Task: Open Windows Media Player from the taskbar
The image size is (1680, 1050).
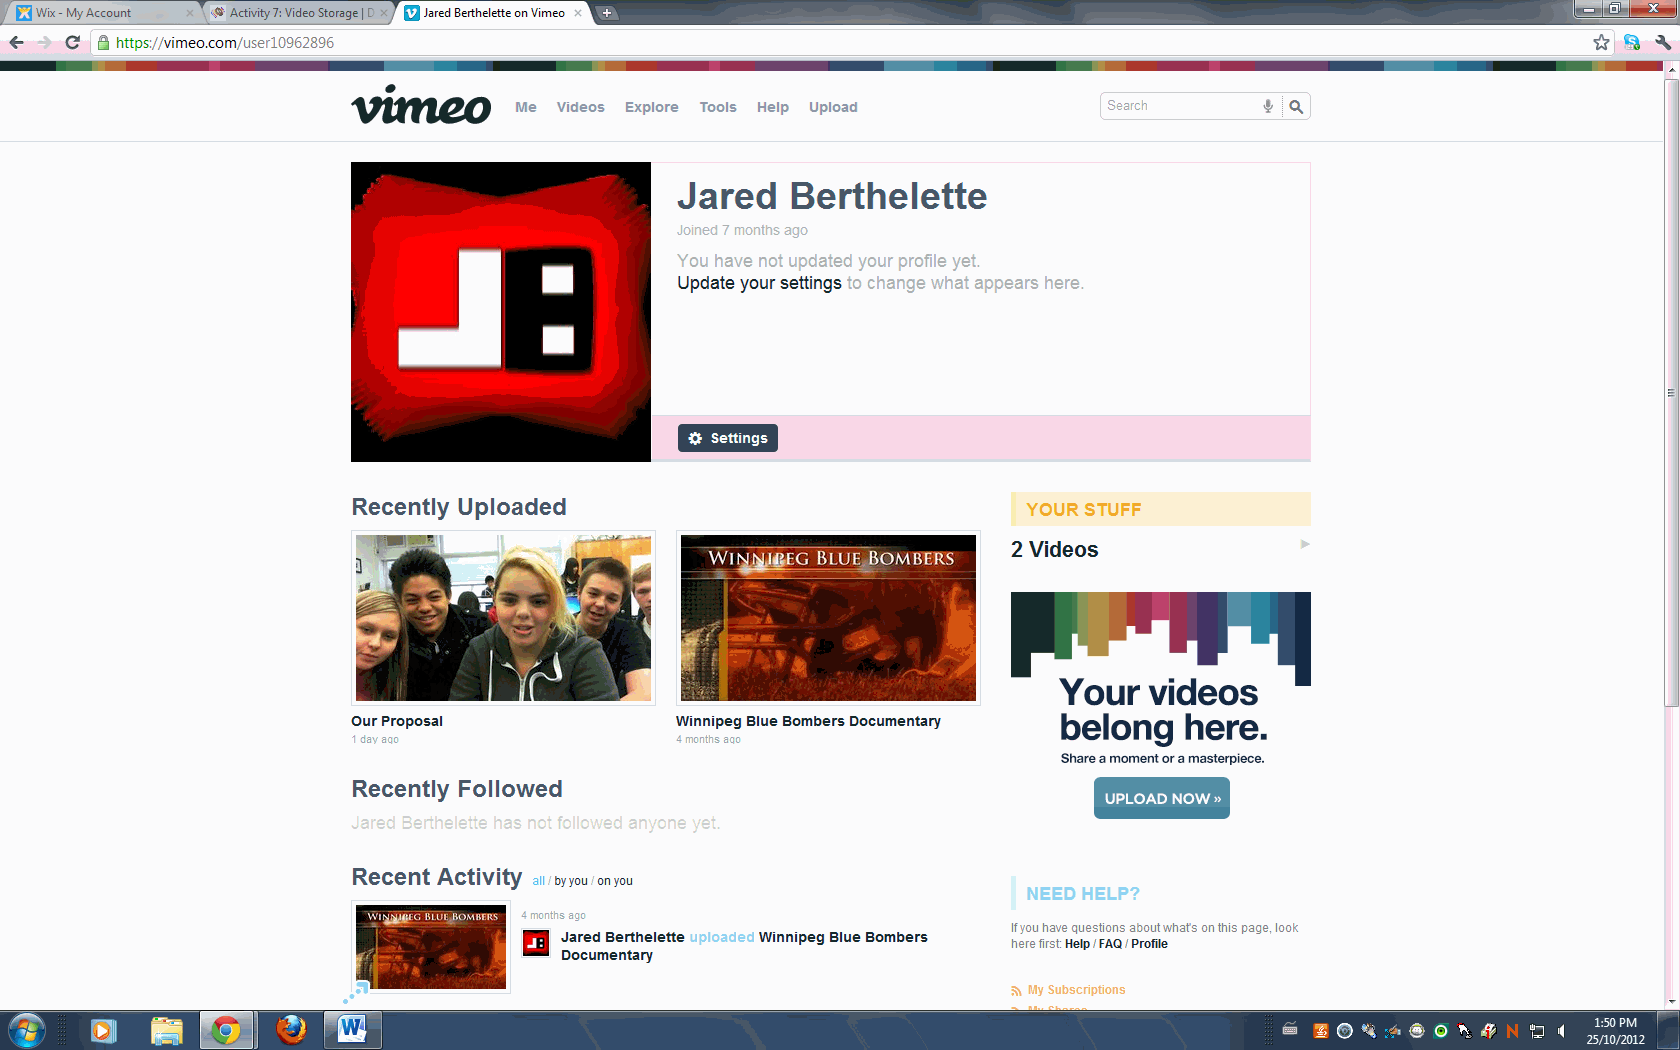Action: (103, 1030)
